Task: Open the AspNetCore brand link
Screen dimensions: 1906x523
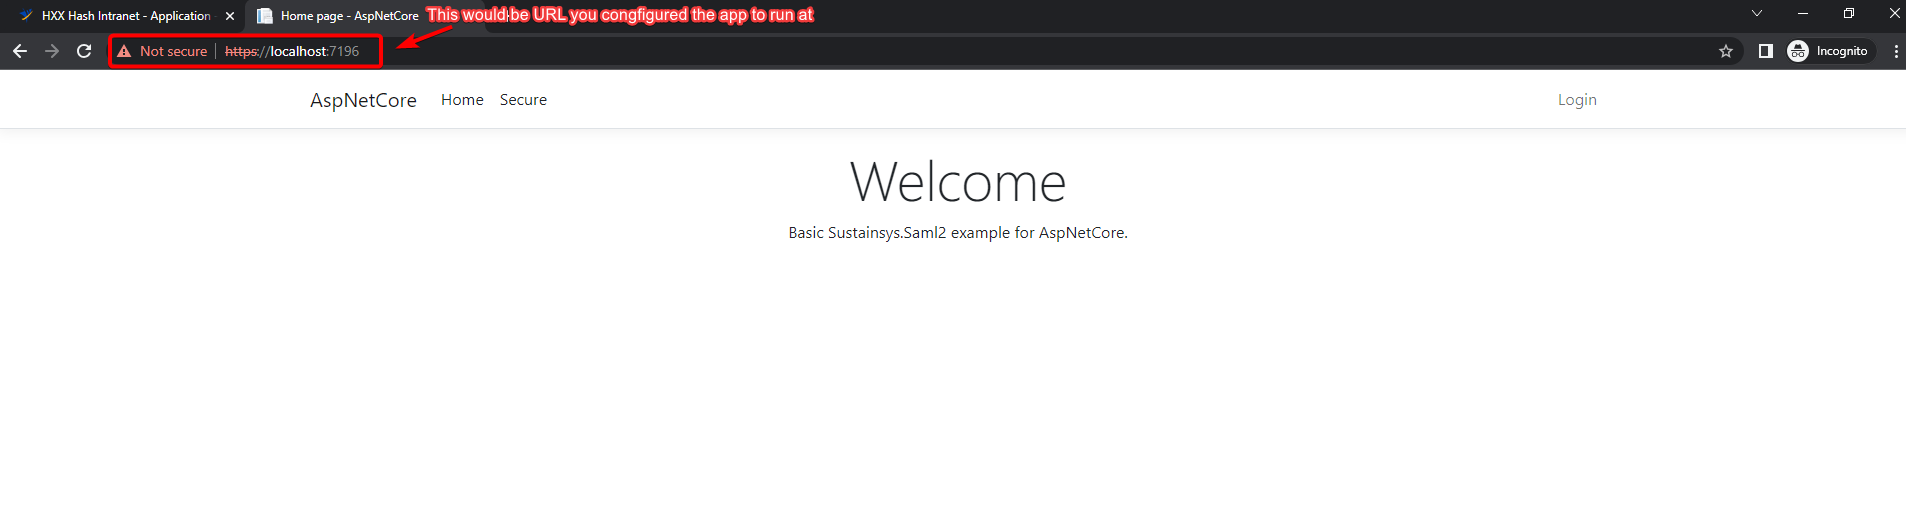Action: (x=363, y=100)
